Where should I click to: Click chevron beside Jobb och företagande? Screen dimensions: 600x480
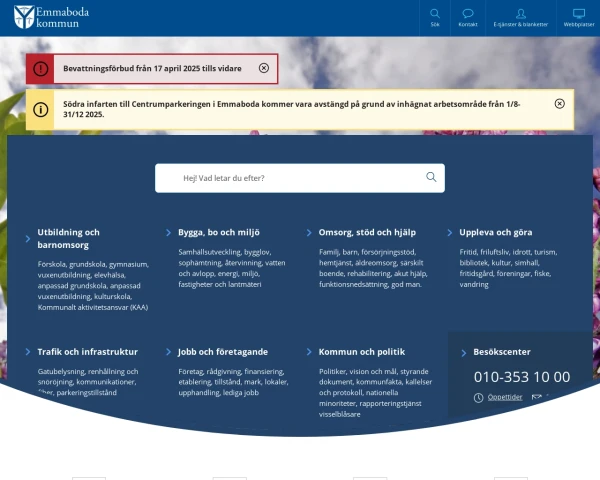coord(168,352)
